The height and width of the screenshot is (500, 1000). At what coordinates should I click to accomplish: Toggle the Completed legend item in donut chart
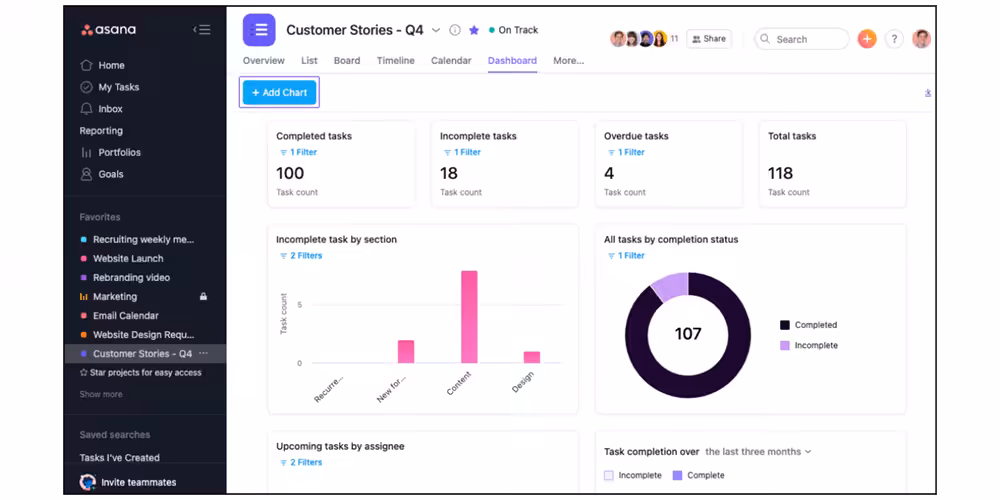[x=815, y=325]
